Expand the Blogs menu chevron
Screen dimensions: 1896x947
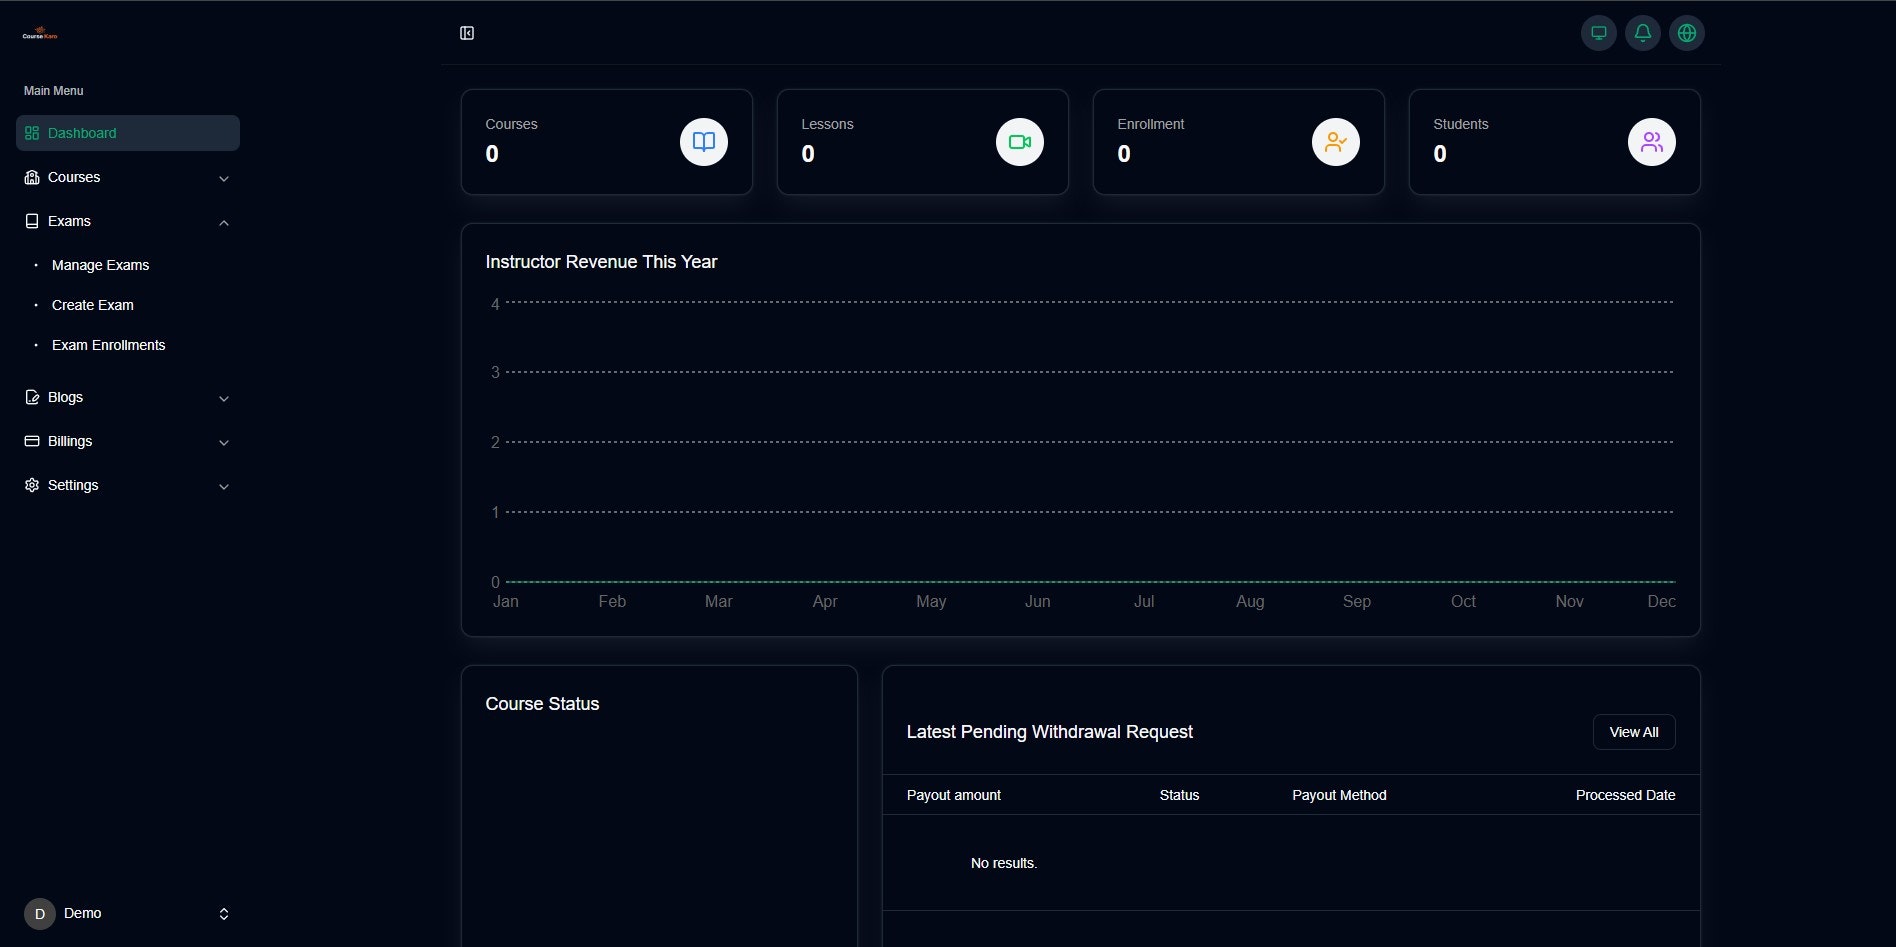tap(224, 398)
